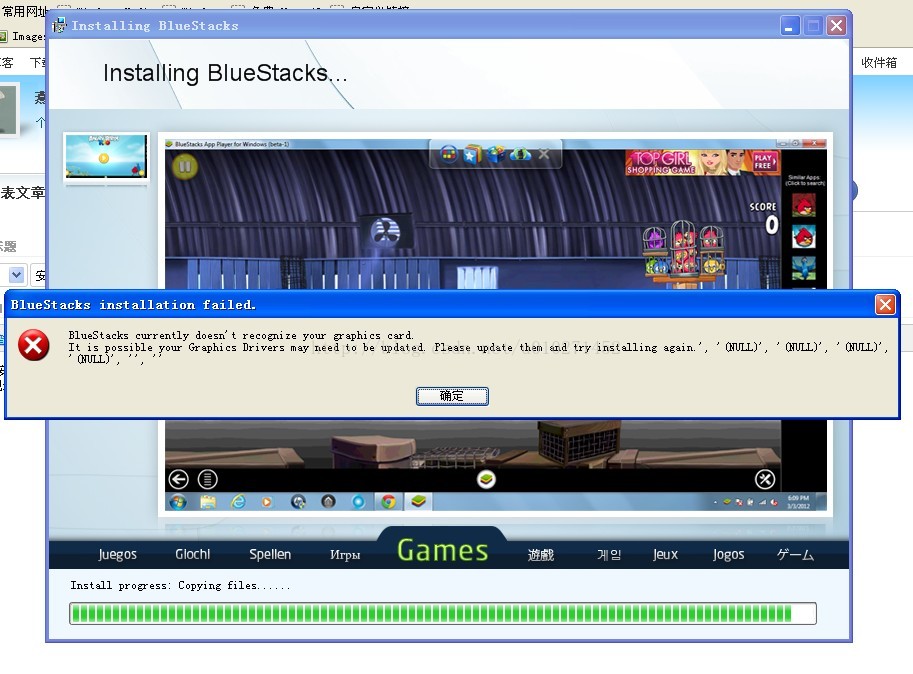
Task: Close the BlueStacks installation failed dialog
Action: (x=885, y=304)
